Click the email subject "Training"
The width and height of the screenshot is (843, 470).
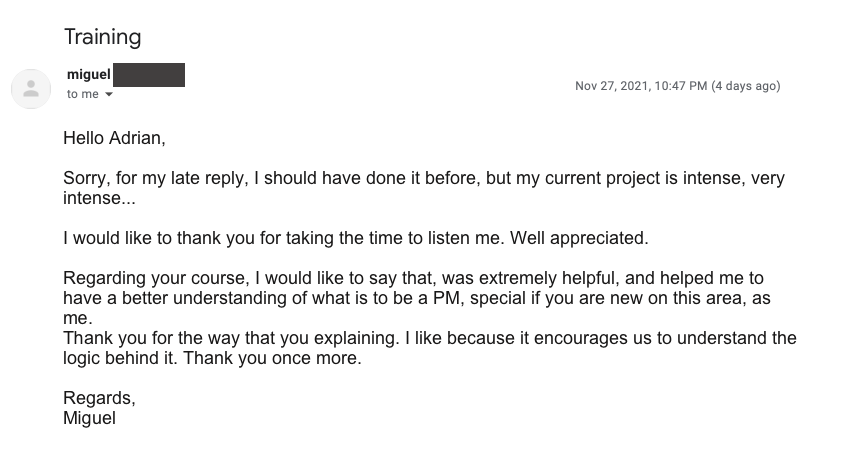pos(102,37)
